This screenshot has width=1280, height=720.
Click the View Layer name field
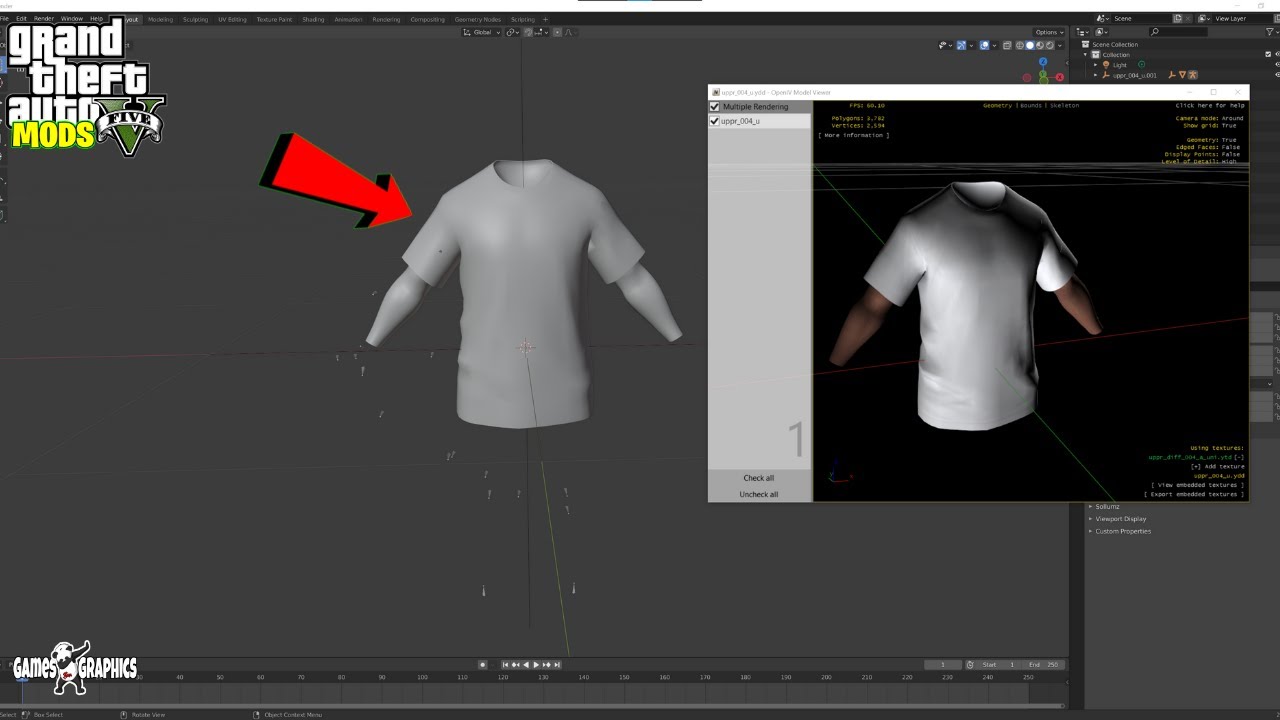click(x=1240, y=18)
